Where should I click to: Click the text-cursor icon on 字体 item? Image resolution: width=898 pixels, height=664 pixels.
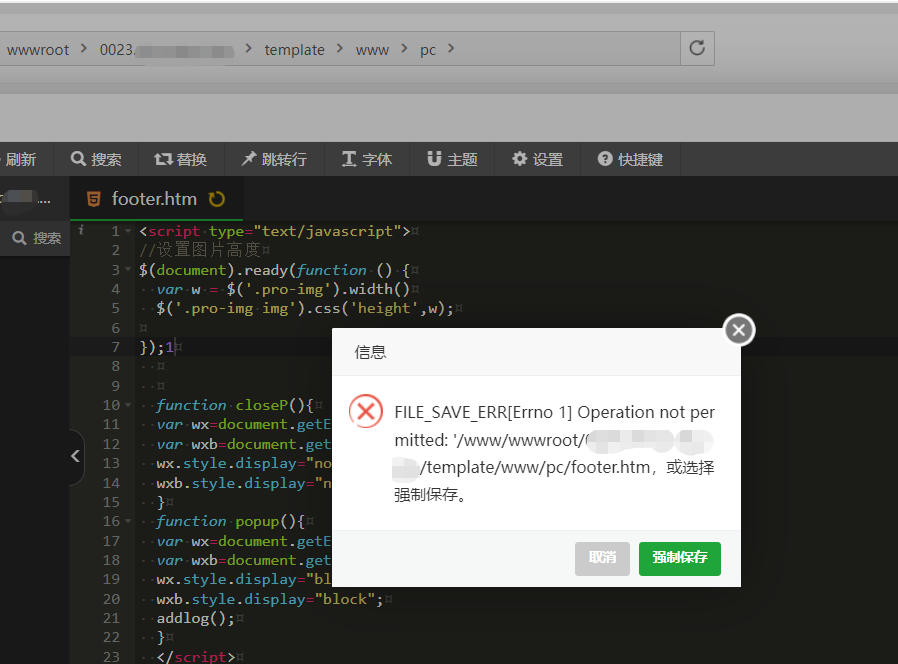coord(349,159)
